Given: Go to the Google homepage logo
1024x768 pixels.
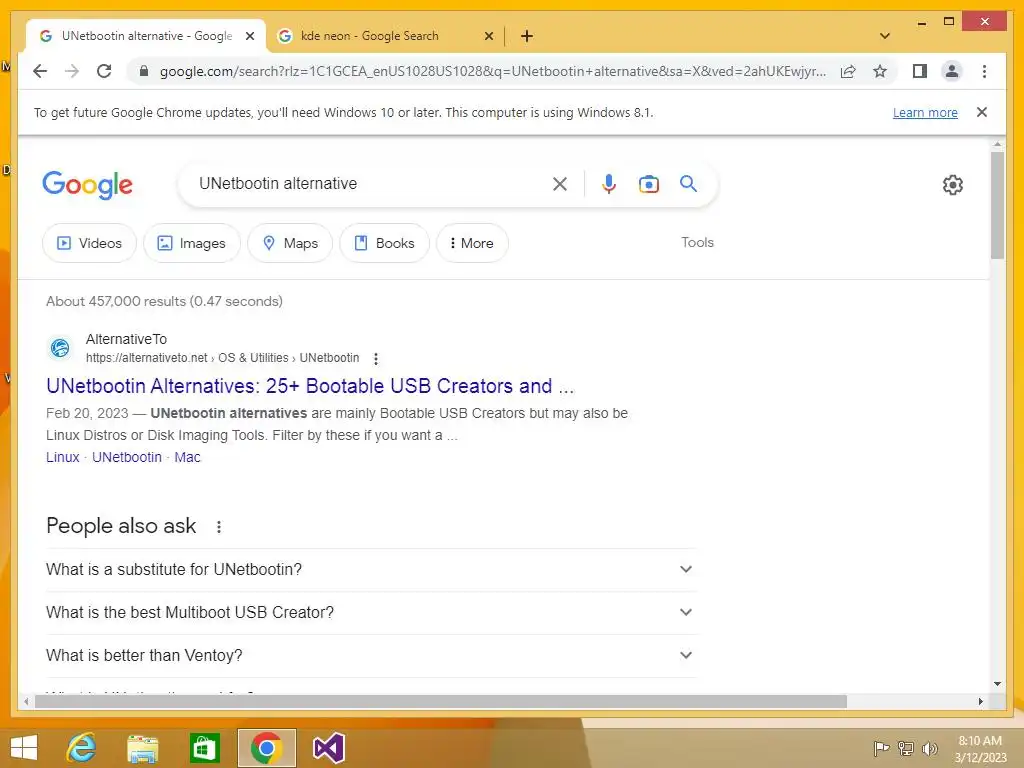Looking at the screenshot, I should (88, 185).
